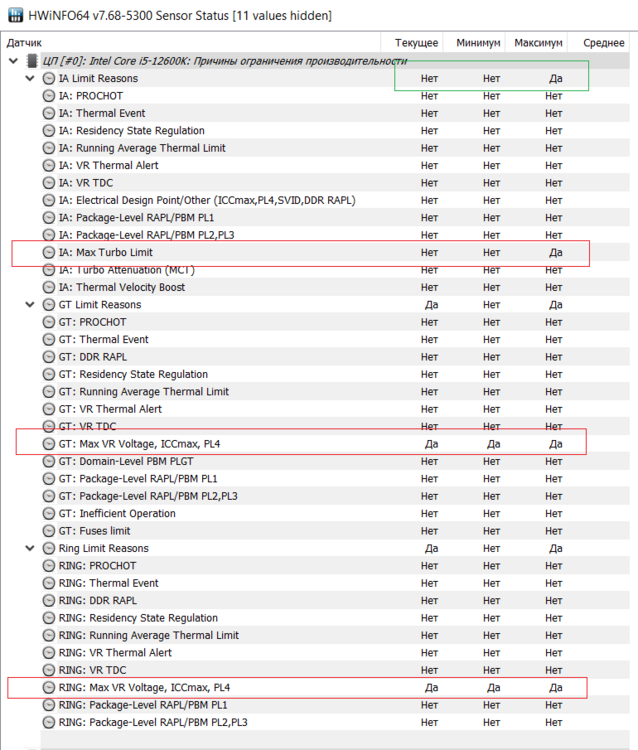Image resolution: width=638 pixels, height=750 pixels.
Task: Collapse the Ring Limit Reasons section
Action: (x=30, y=548)
